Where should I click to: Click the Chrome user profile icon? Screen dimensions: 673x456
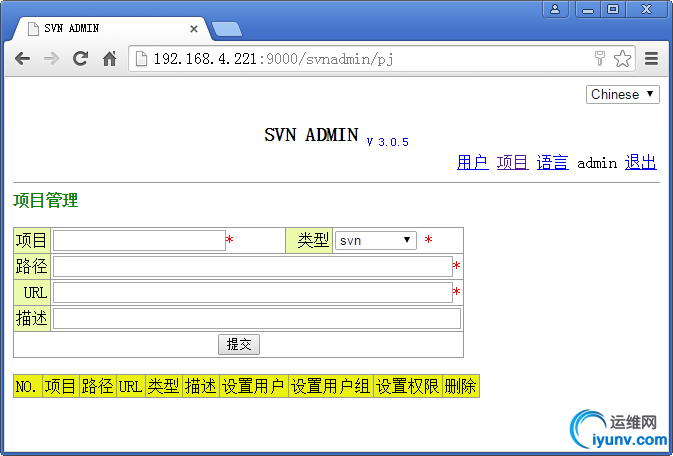(555, 9)
